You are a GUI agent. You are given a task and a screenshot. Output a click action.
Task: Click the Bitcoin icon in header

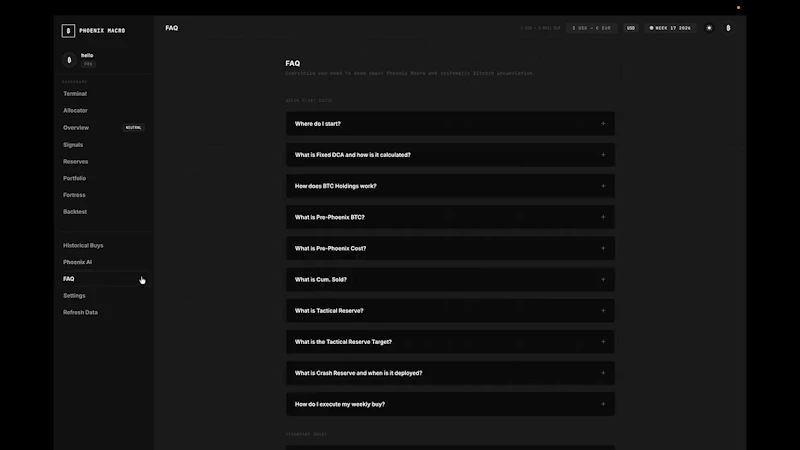click(728, 28)
